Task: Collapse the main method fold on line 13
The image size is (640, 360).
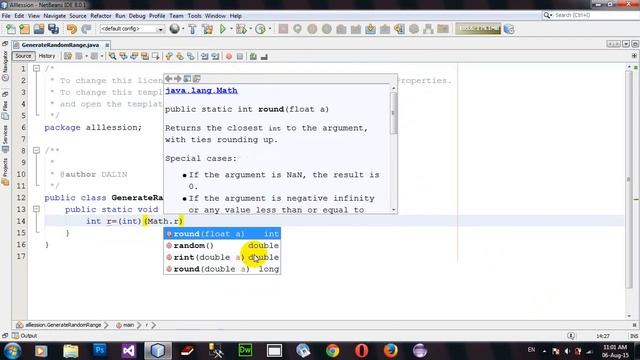Action: pos(36,209)
